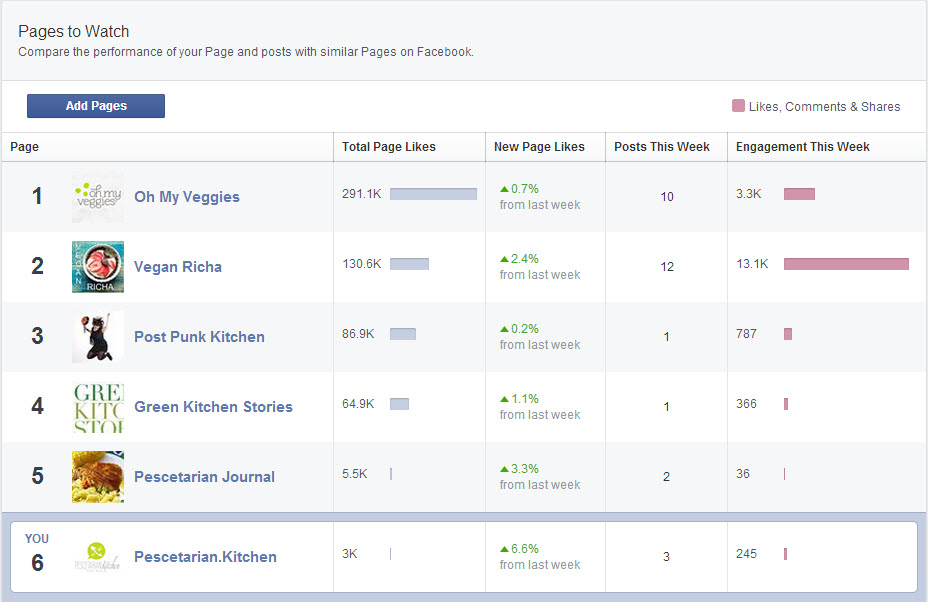928x602 pixels.
Task: Select Post Punk Kitchen page thumbnail
Action: click(x=98, y=337)
